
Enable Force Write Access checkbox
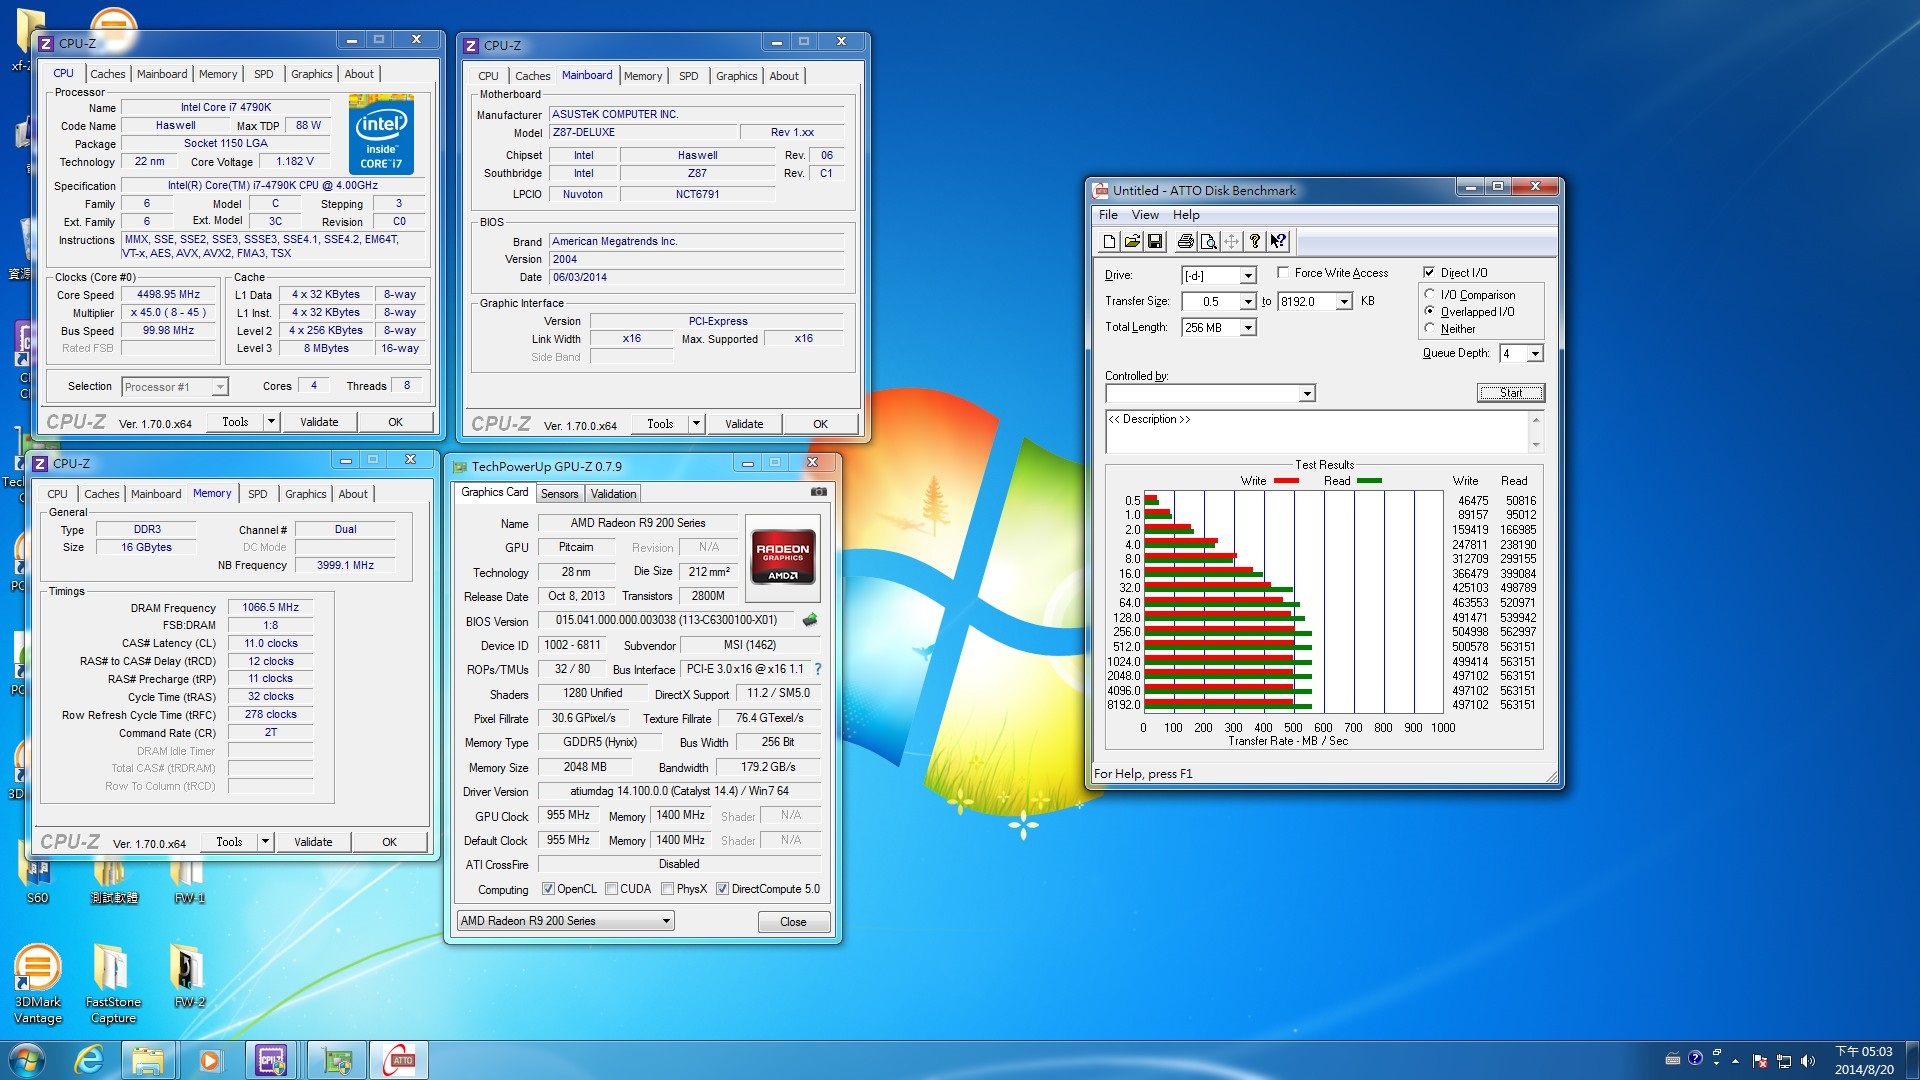(1283, 272)
